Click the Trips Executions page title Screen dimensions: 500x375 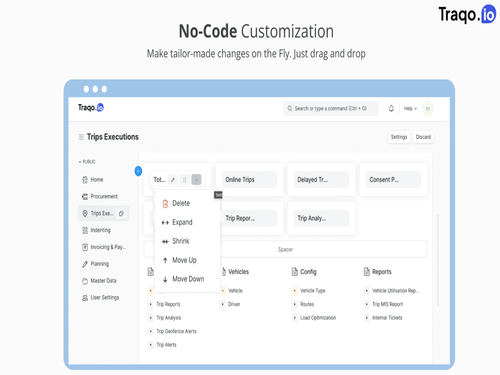tap(113, 137)
